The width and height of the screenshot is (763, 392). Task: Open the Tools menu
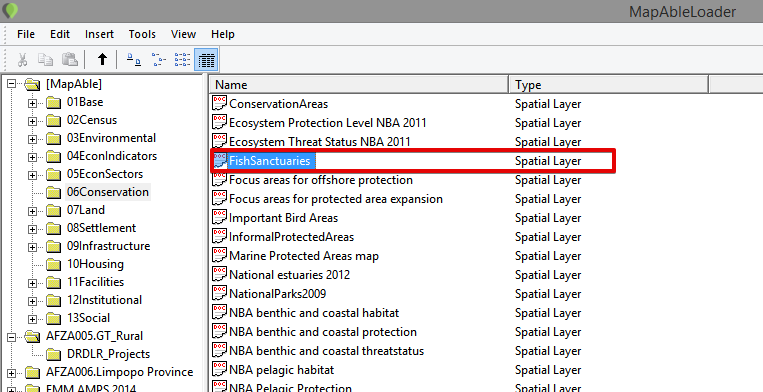[x=142, y=34]
